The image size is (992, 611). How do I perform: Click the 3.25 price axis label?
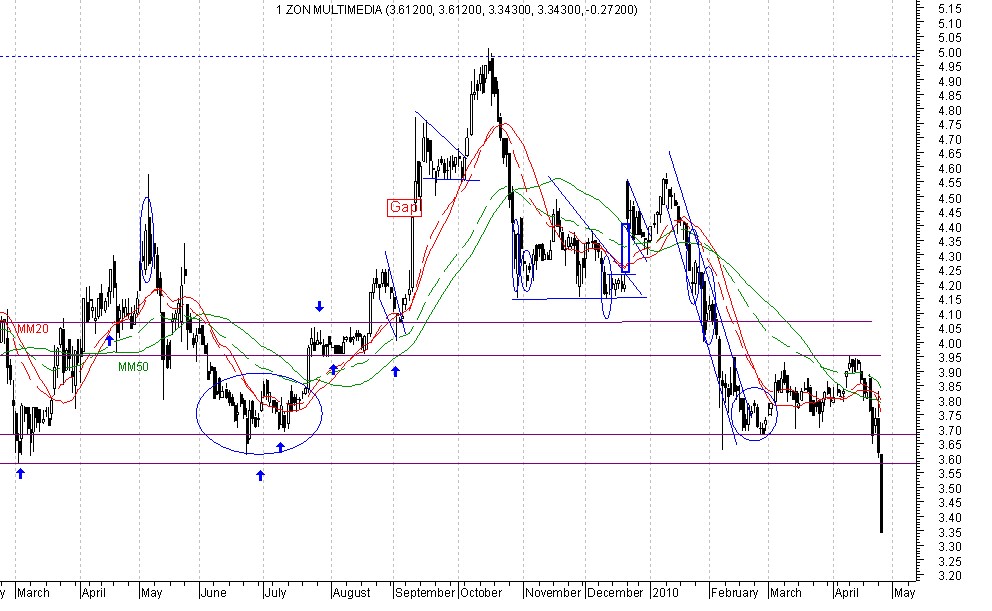[951, 562]
